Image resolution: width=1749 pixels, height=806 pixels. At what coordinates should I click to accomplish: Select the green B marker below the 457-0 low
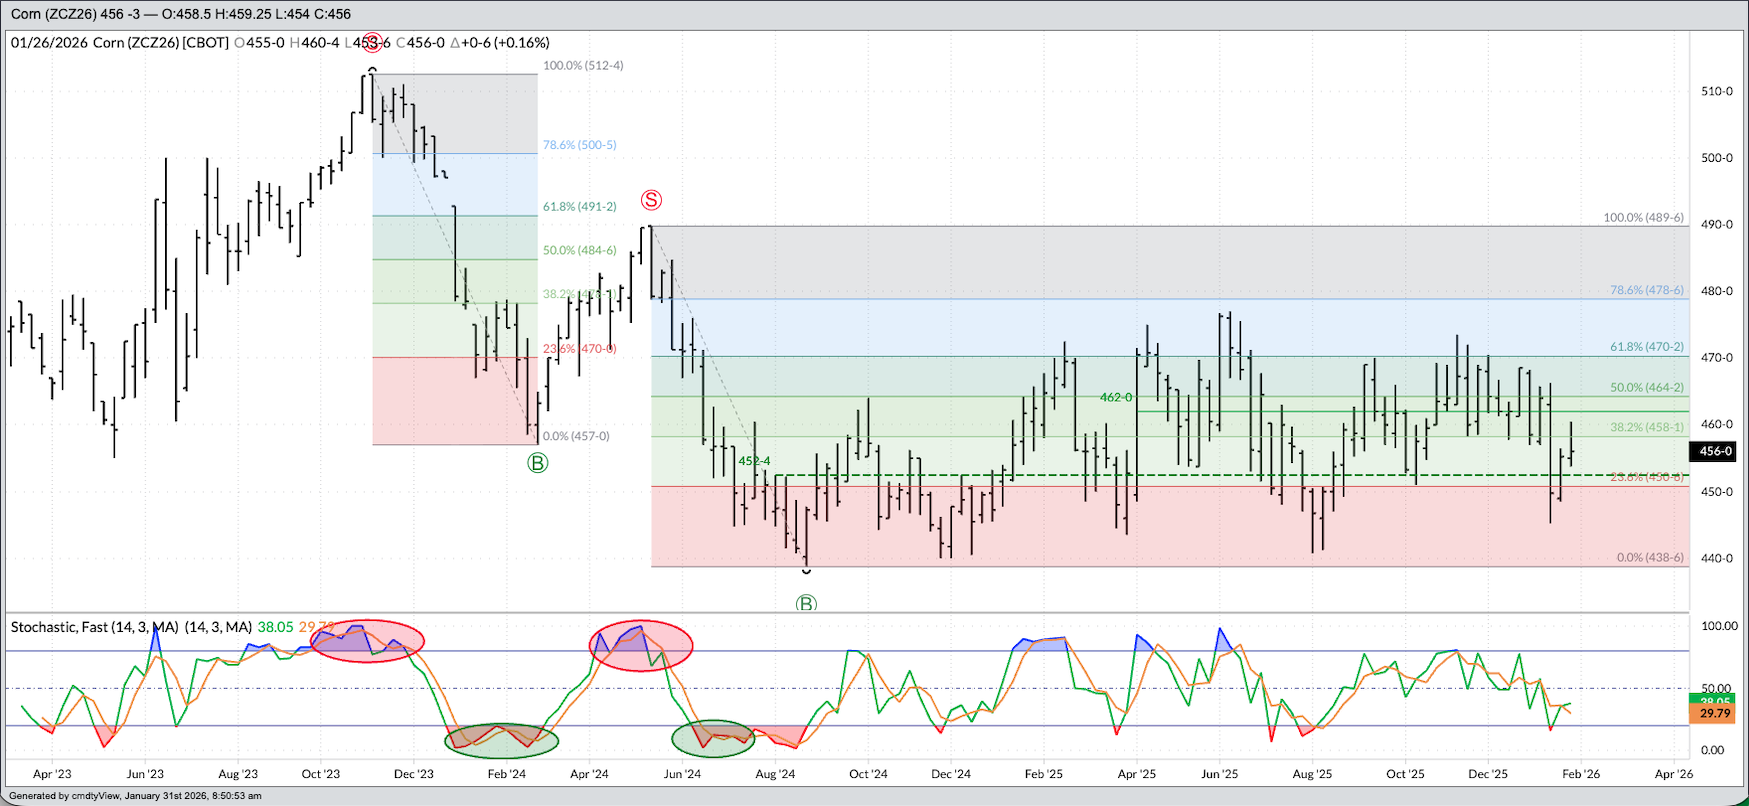coord(538,463)
